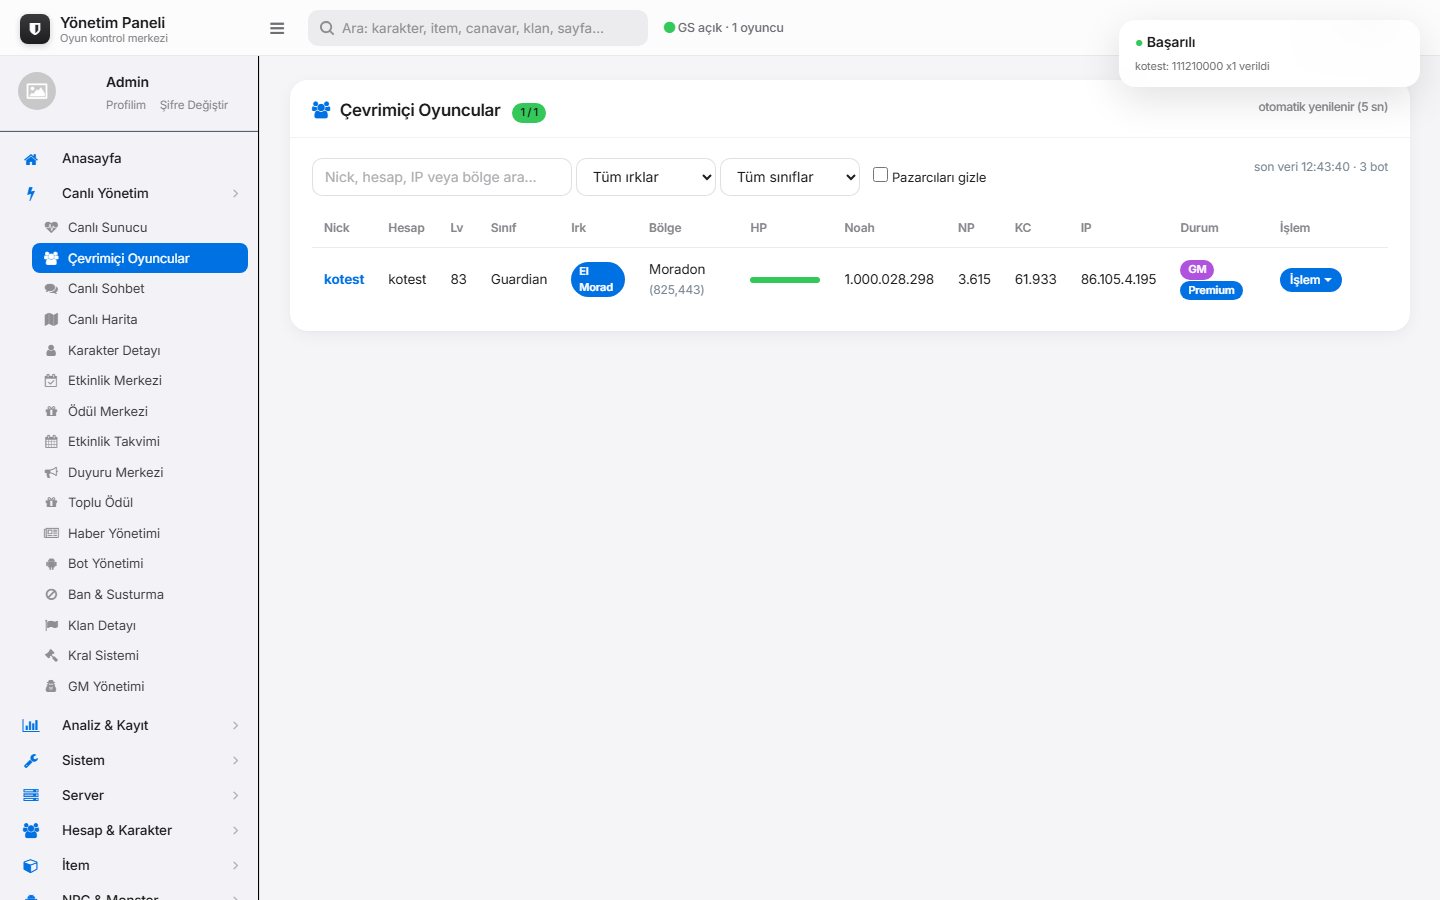Open Toplu Ödül menu item
This screenshot has height=900, width=1440.
(x=140, y=503)
